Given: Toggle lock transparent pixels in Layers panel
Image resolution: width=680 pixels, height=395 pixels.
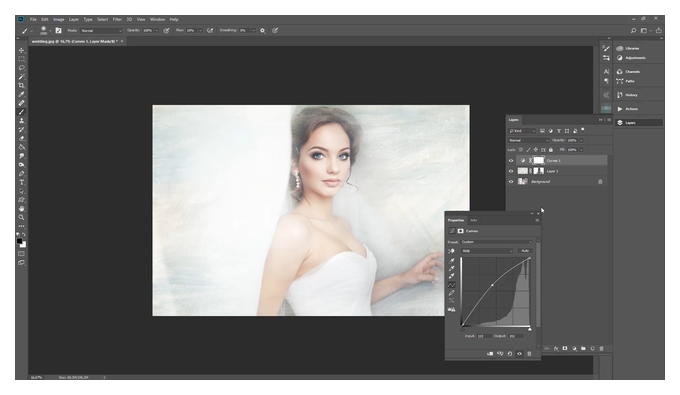Looking at the screenshot, I should tap(521, 150).
